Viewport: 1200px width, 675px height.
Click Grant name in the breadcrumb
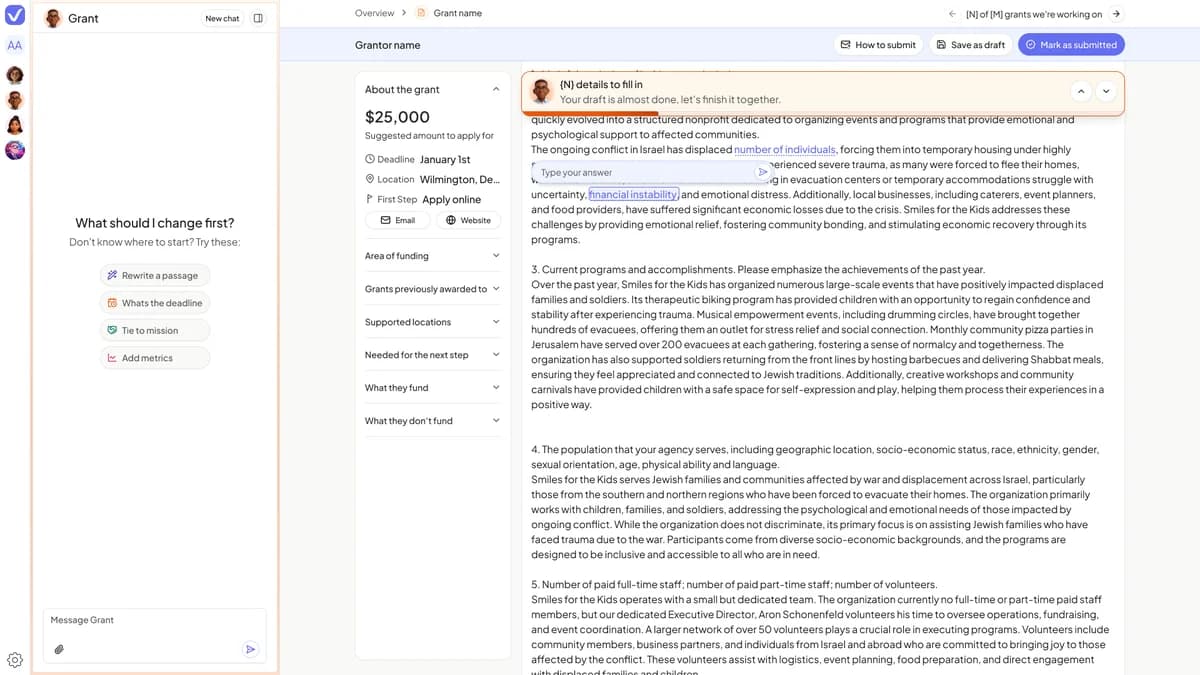457,13
